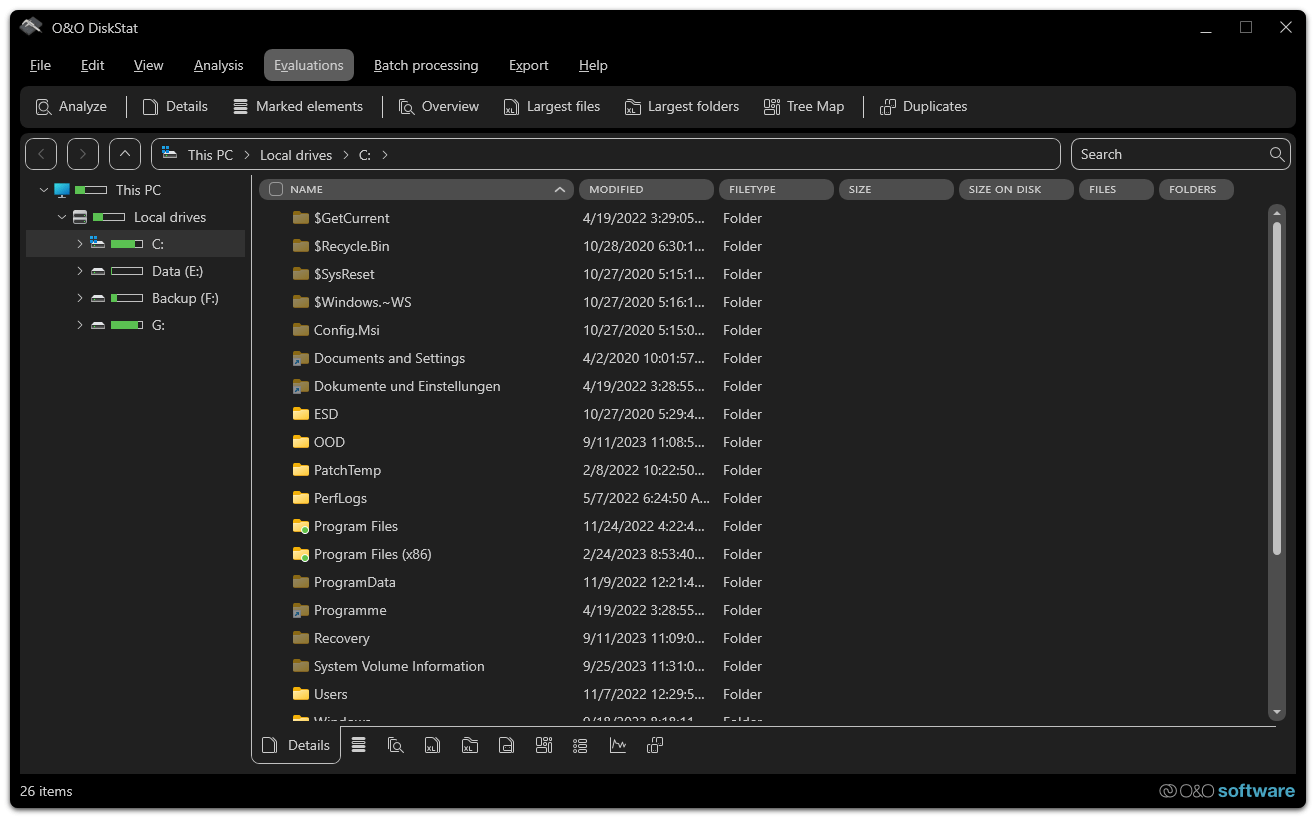
Task: Open the tree map grid icon bottom tab
Action: (x=544, y=745)
